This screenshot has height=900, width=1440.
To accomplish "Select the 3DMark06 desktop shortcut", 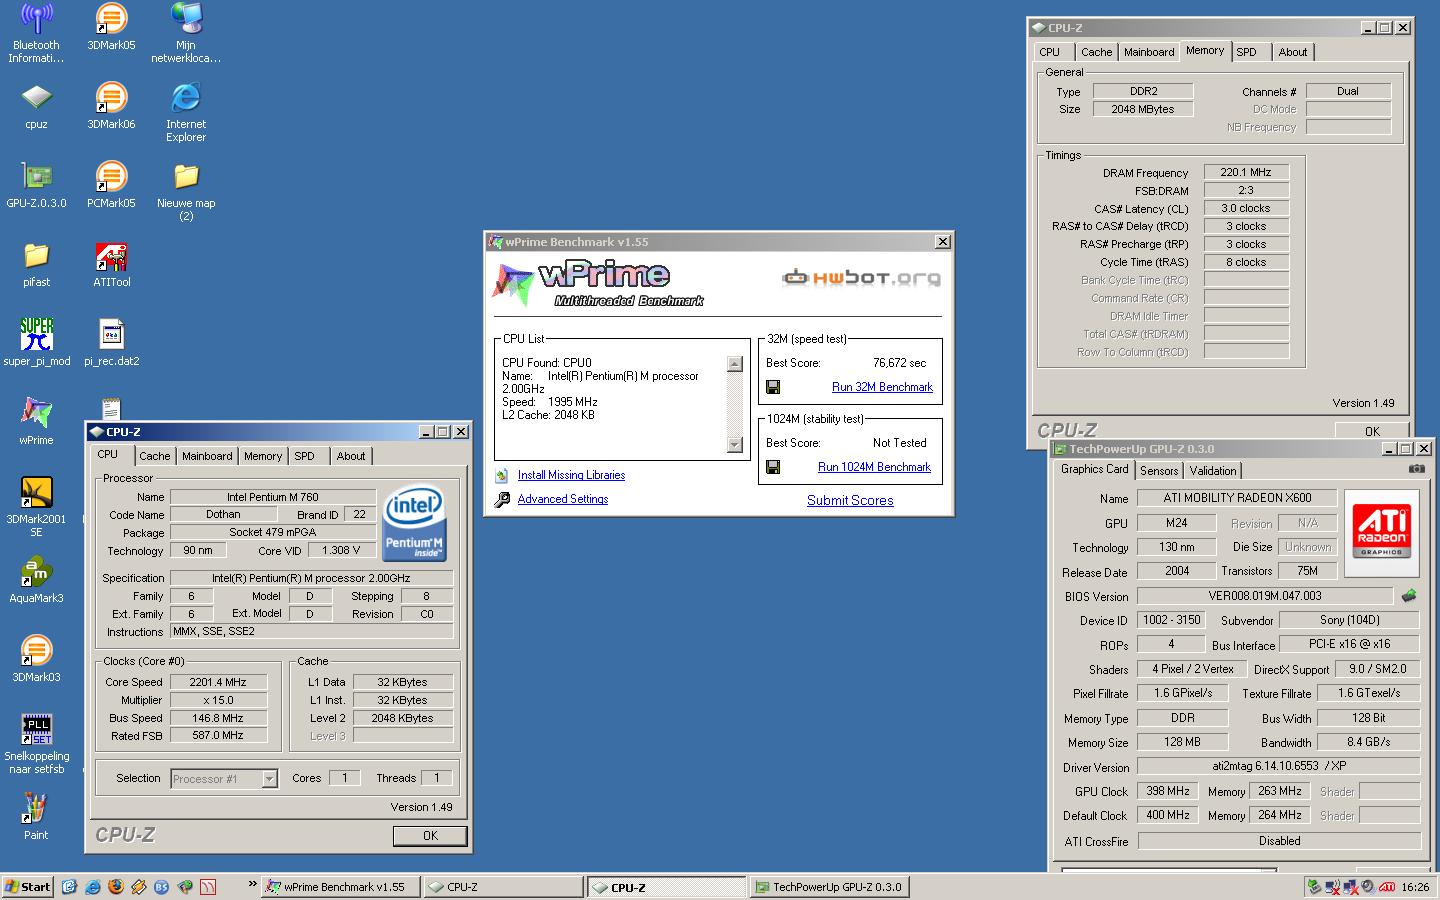I will point(111,106).
